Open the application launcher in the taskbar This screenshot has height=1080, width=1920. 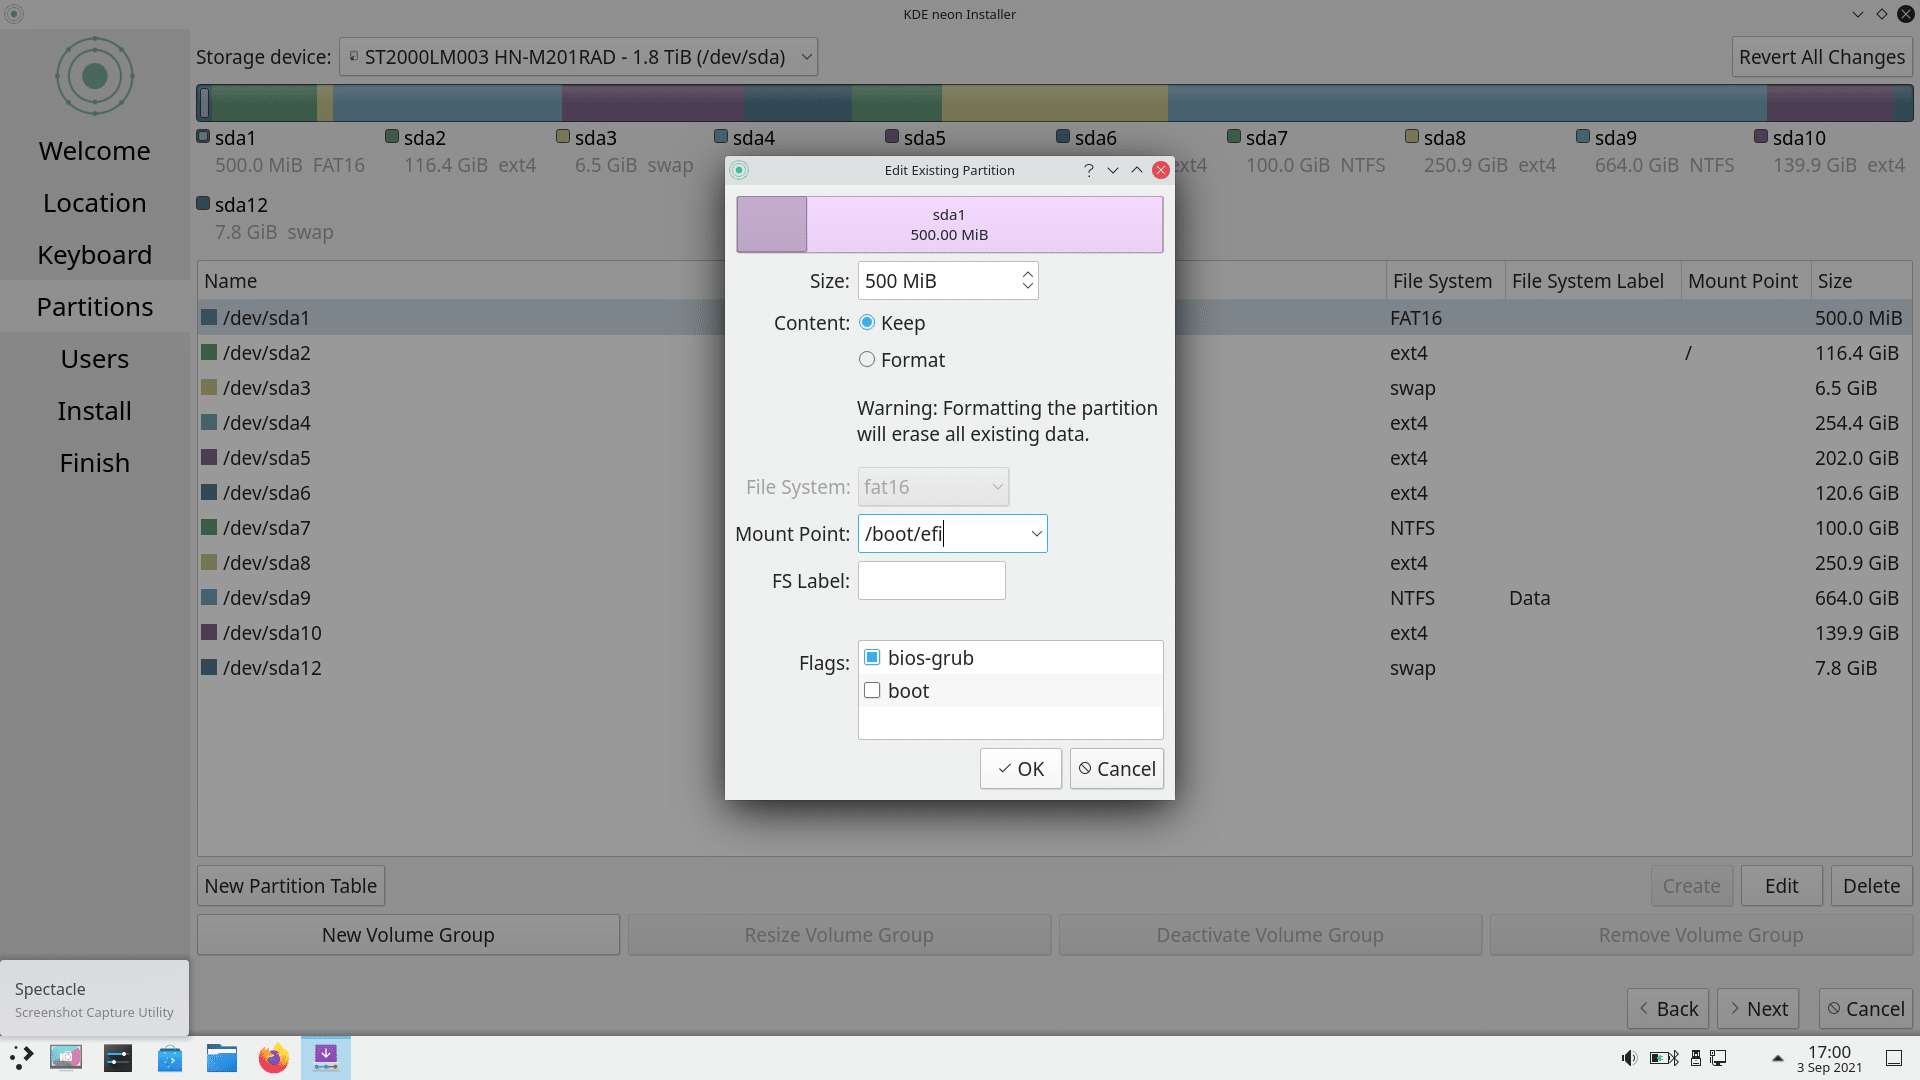pos(22,1058)
